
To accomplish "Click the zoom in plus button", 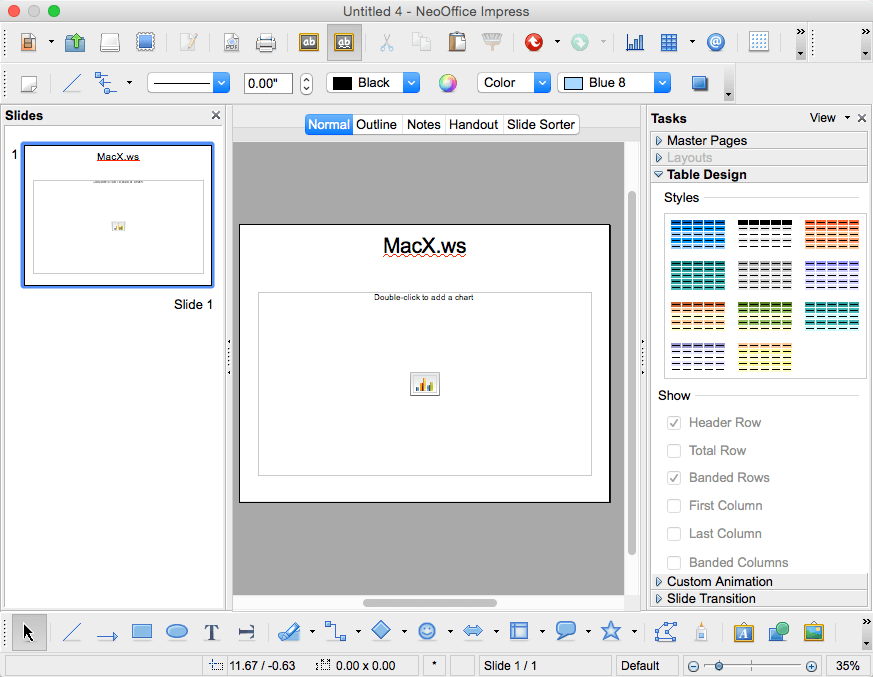I will click(811, 666).
